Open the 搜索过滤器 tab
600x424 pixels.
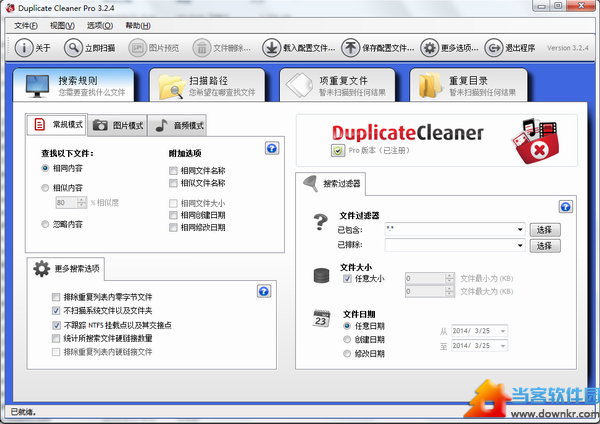coord(331,184)
